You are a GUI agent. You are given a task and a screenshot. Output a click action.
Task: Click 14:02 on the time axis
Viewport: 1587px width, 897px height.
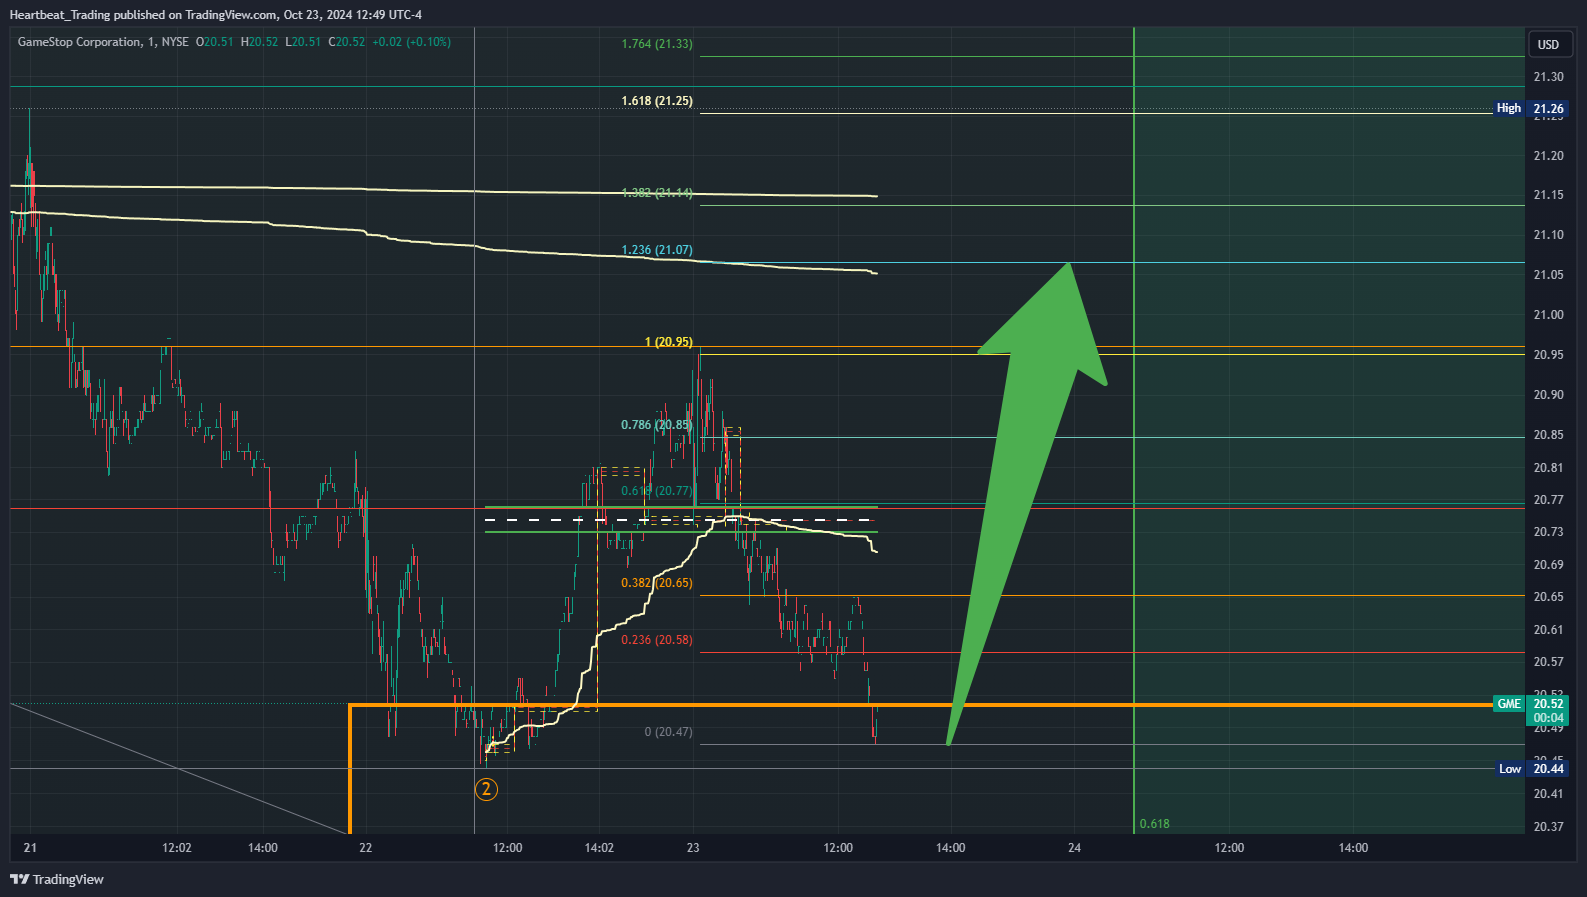point(599,848)
